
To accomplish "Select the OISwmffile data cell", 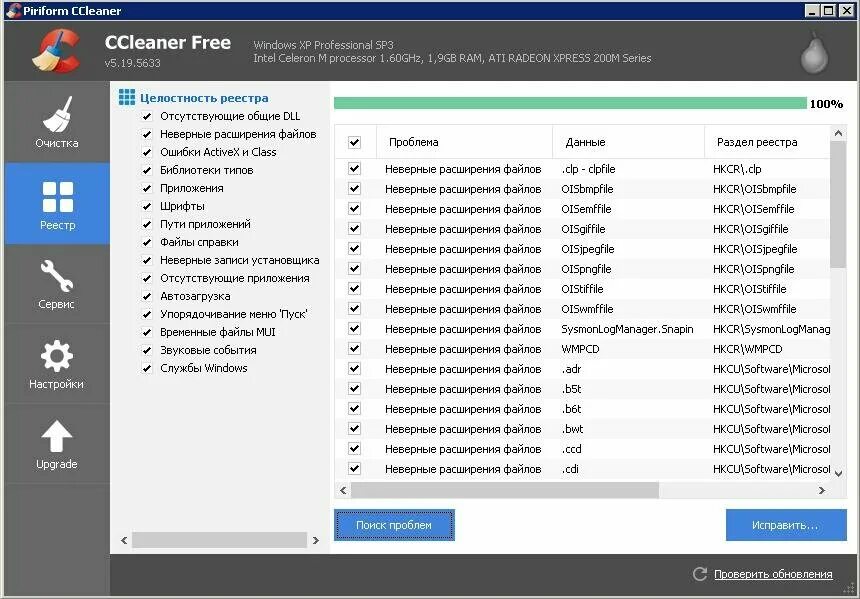I will [x=587, y=309].
